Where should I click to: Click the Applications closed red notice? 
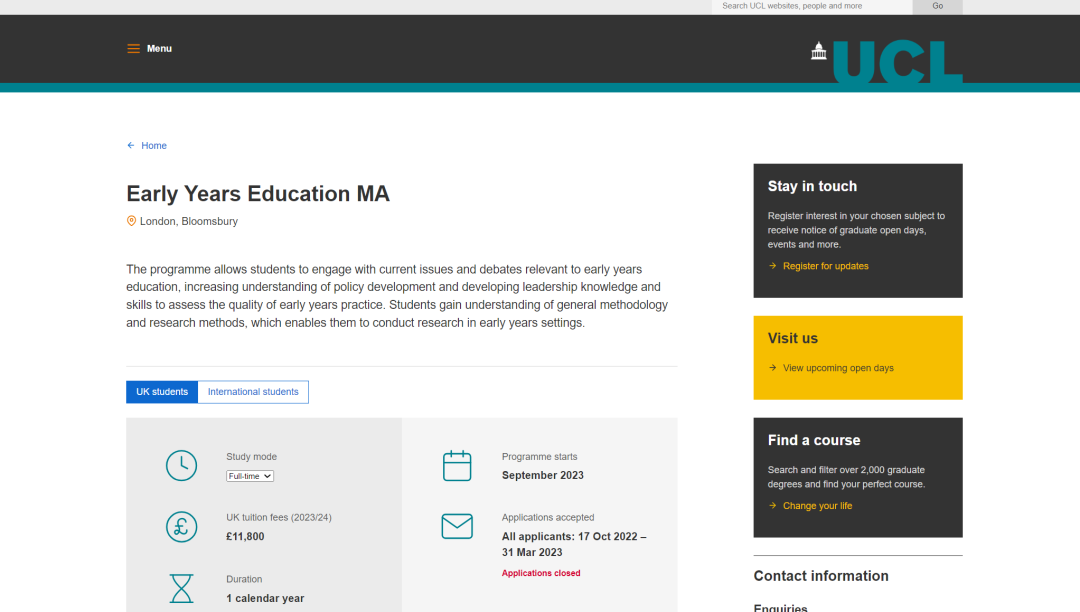[x=541, y=573]
